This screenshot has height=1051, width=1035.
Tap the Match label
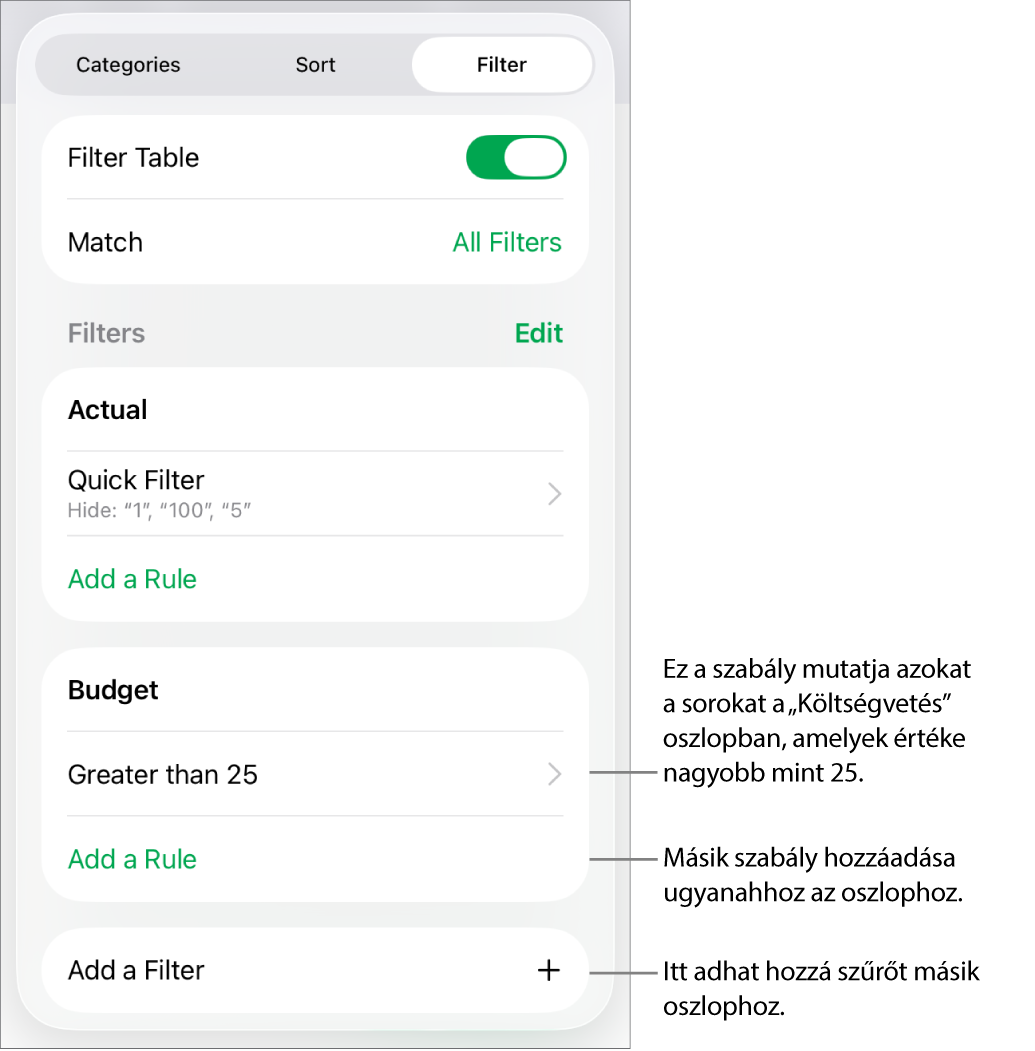tap(105, 242)
